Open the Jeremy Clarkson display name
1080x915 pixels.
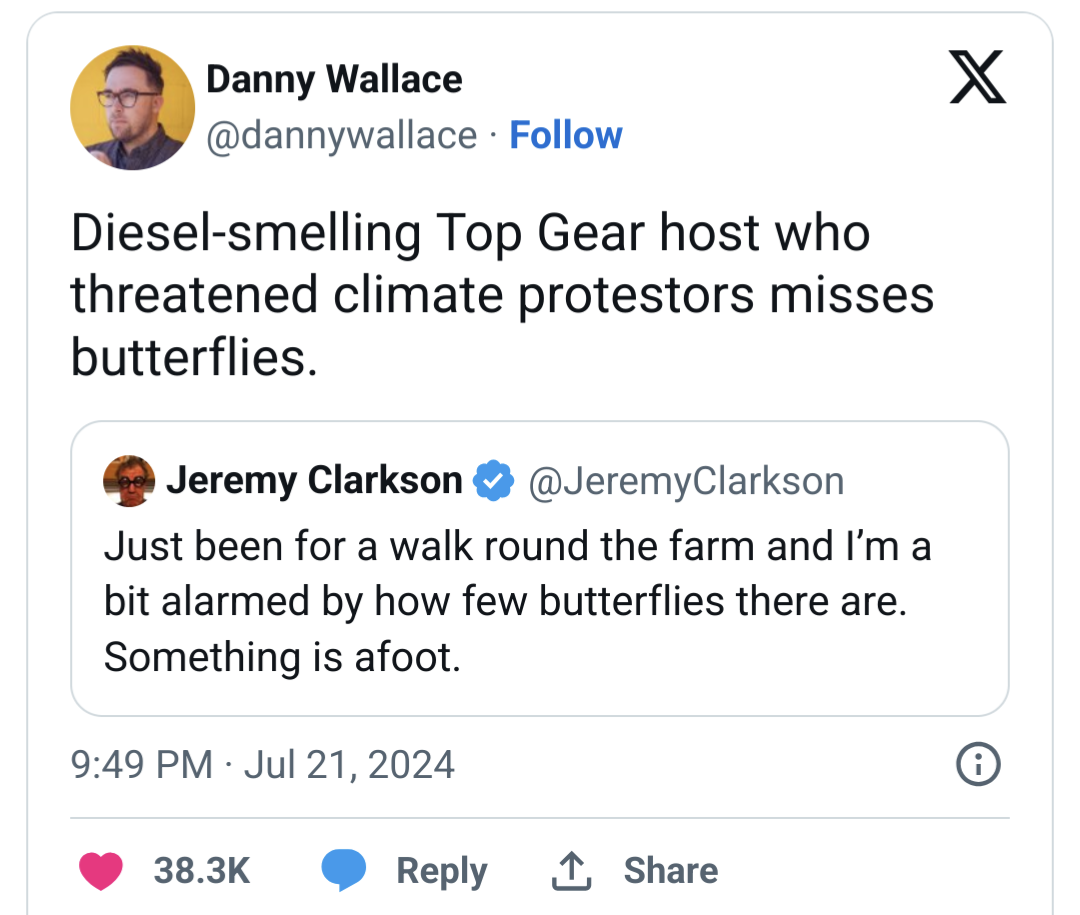coord(314,481)
